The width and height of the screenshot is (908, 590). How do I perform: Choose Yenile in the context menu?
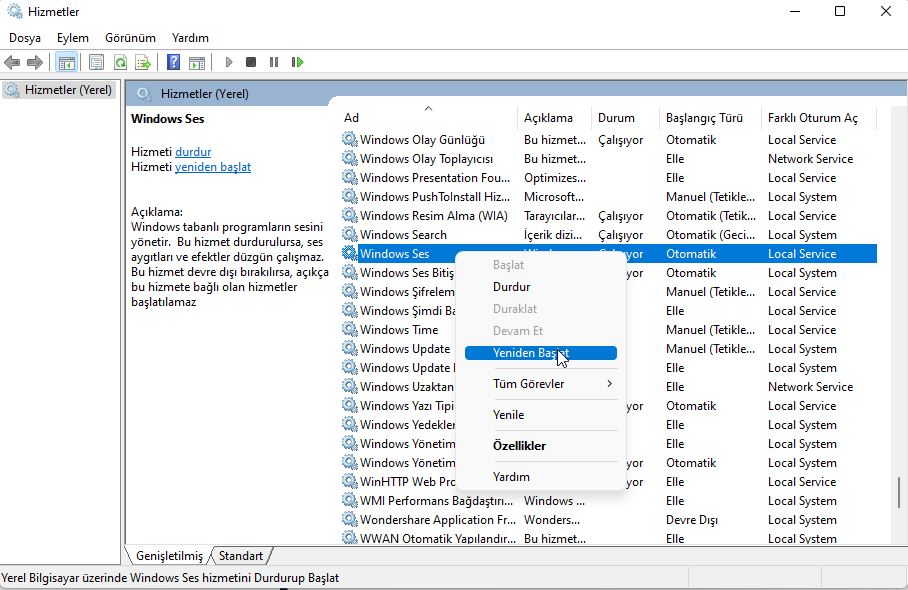click(x=541, y=415)
